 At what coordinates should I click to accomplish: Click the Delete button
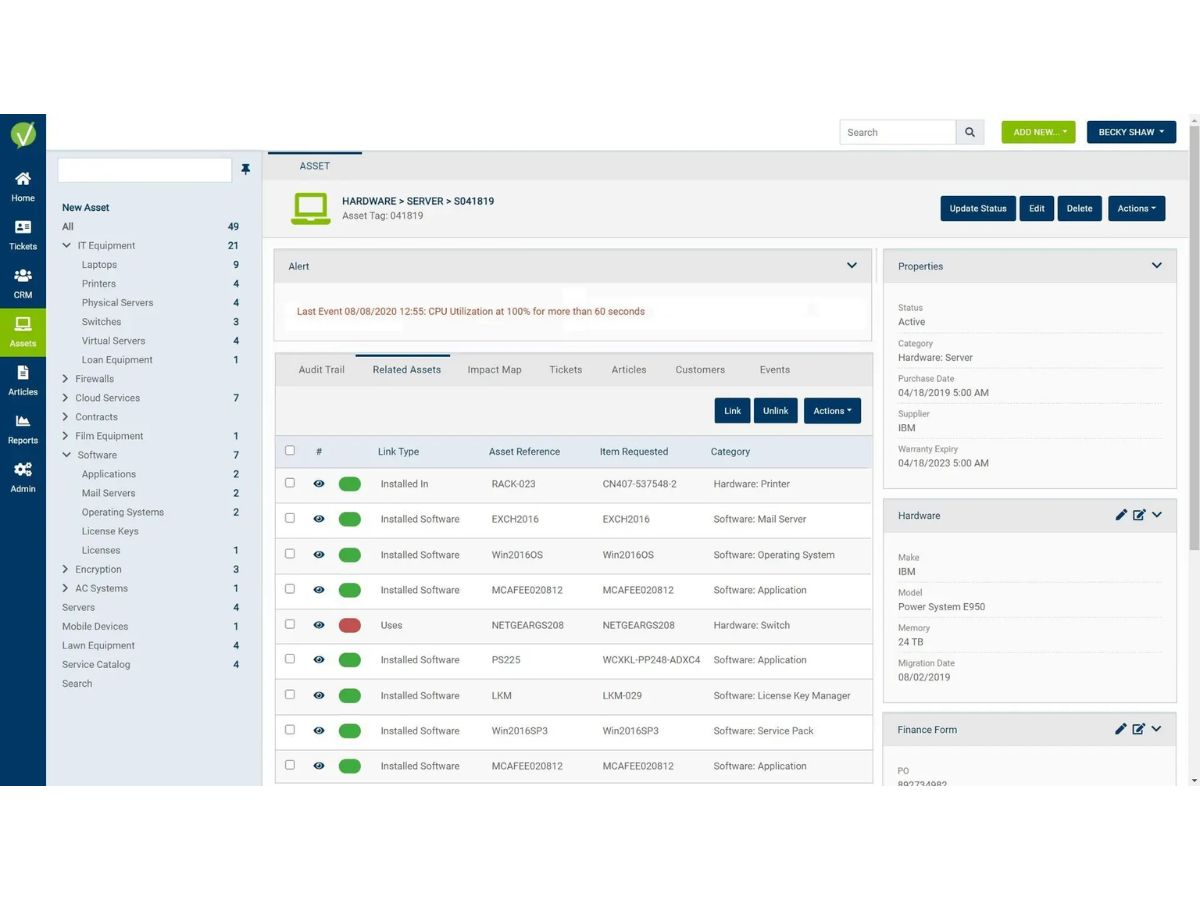pos(1079,208)
